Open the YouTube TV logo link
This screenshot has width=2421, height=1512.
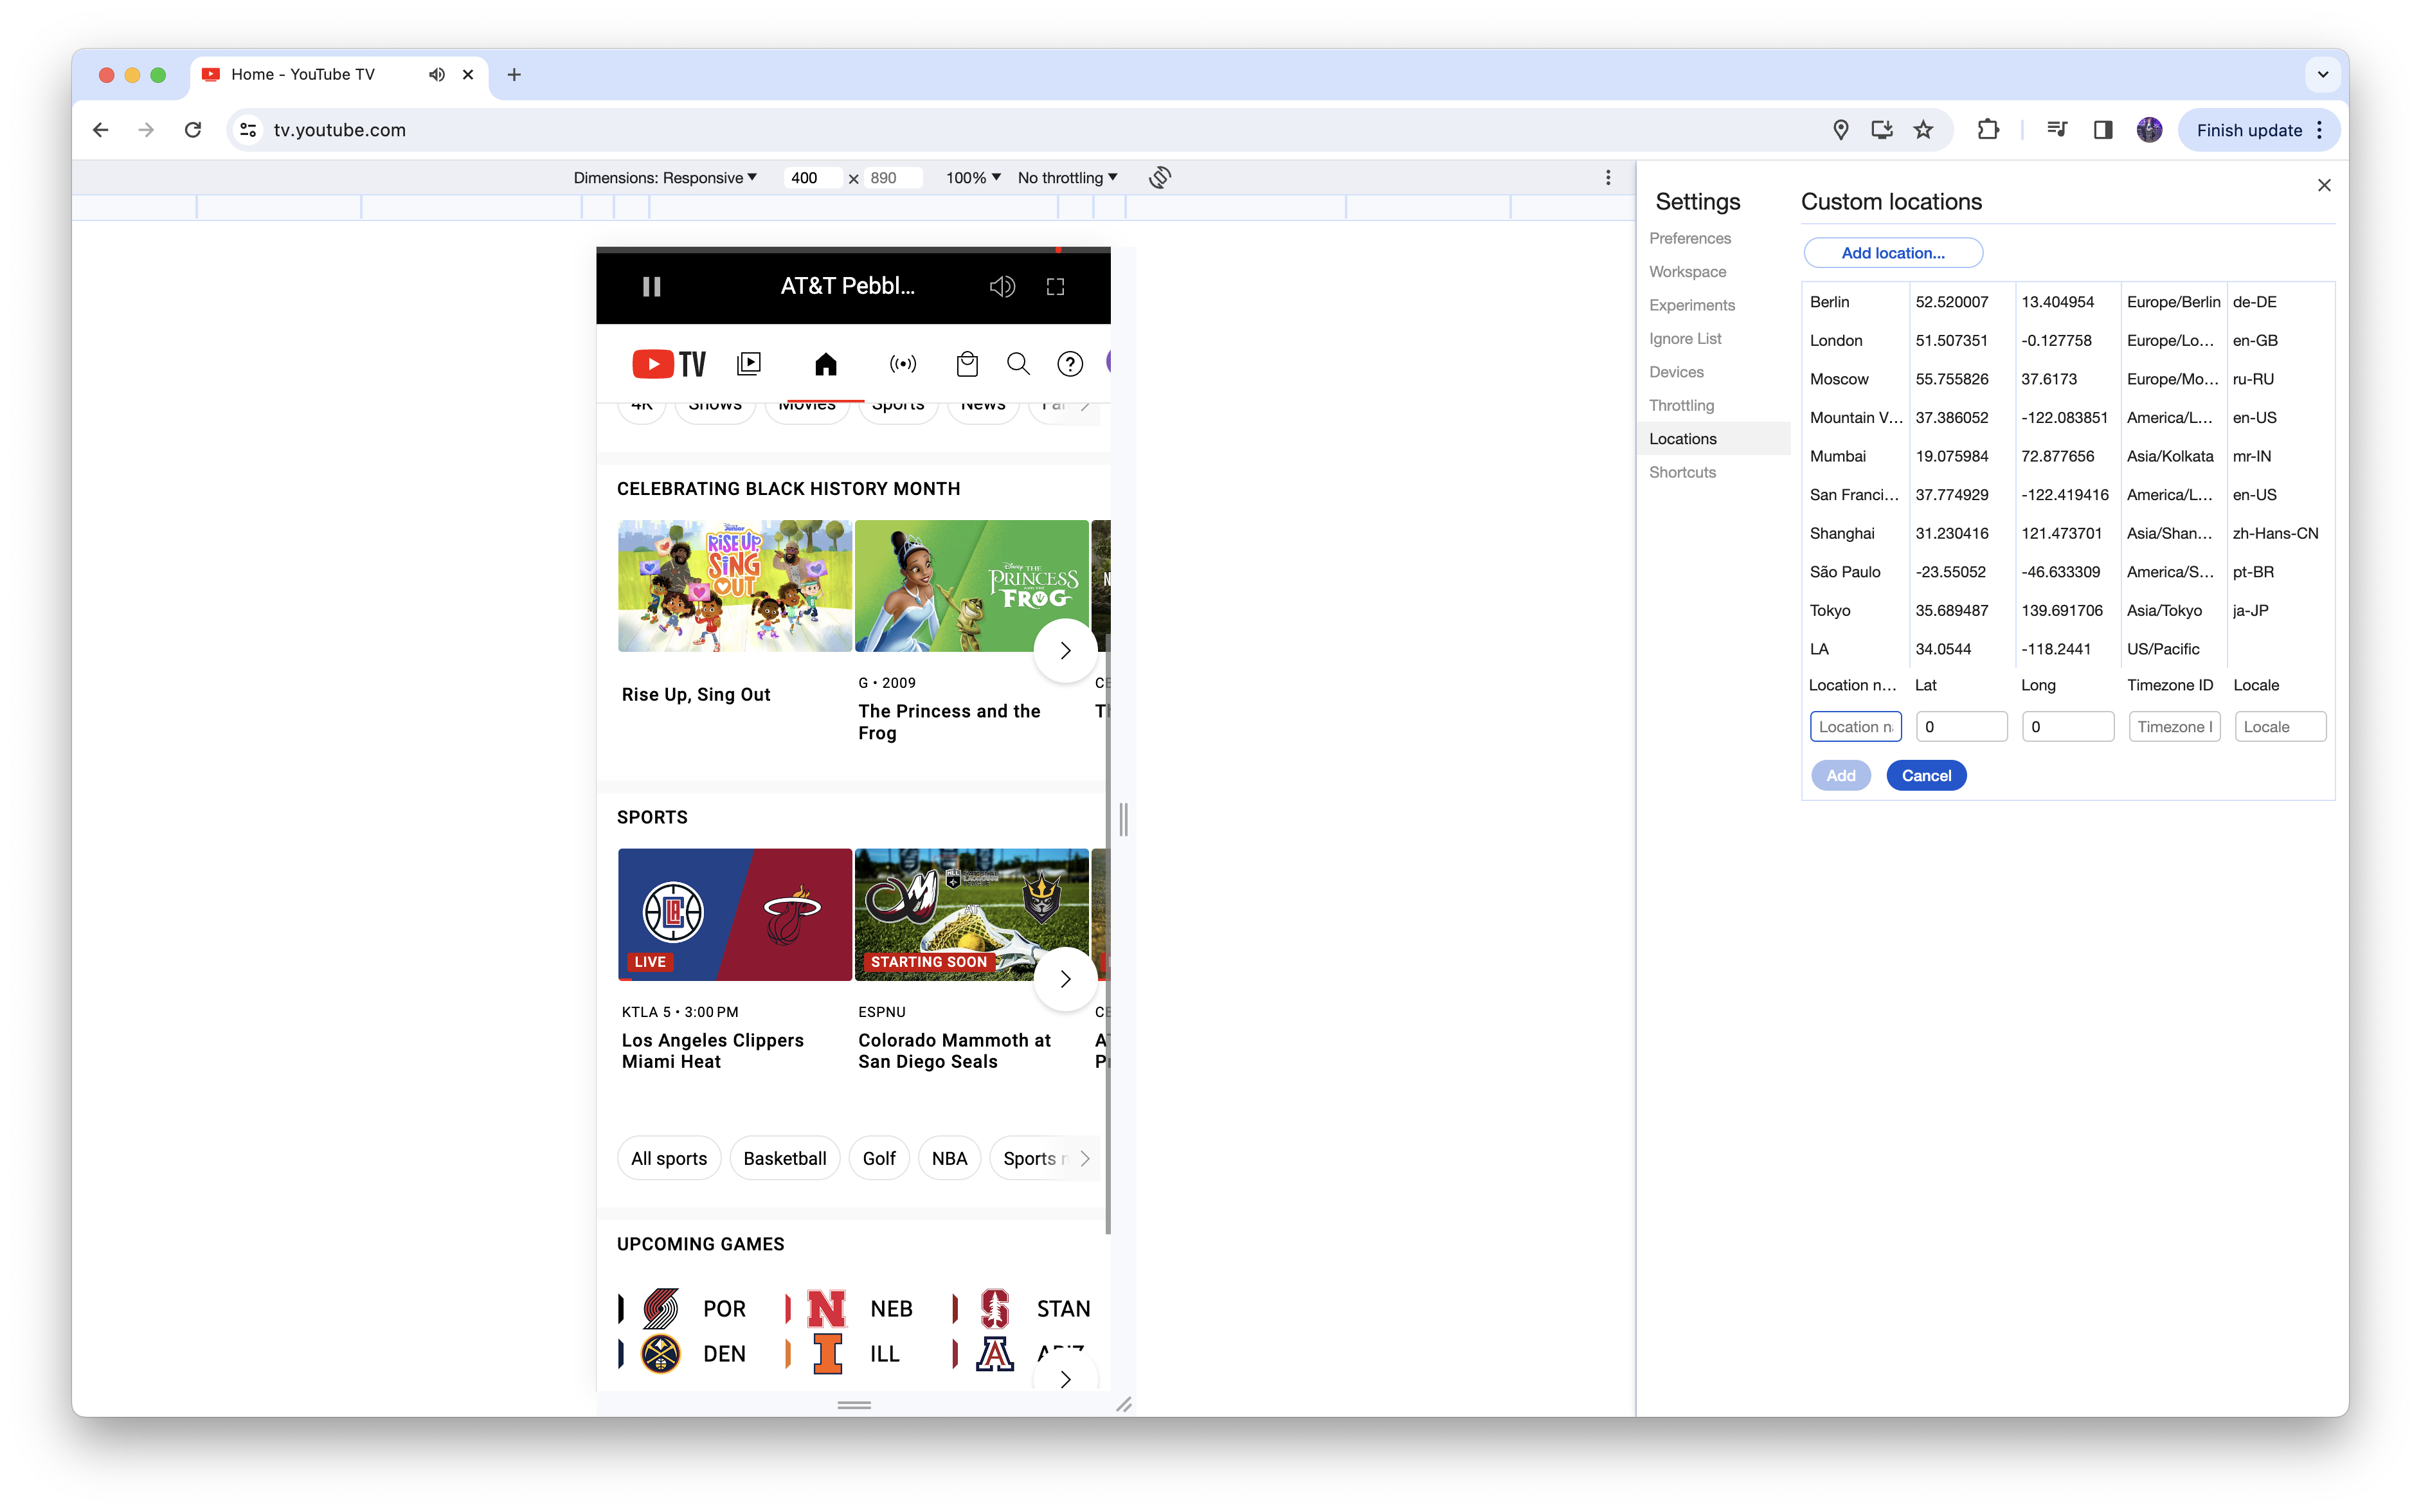click(669, 364)
